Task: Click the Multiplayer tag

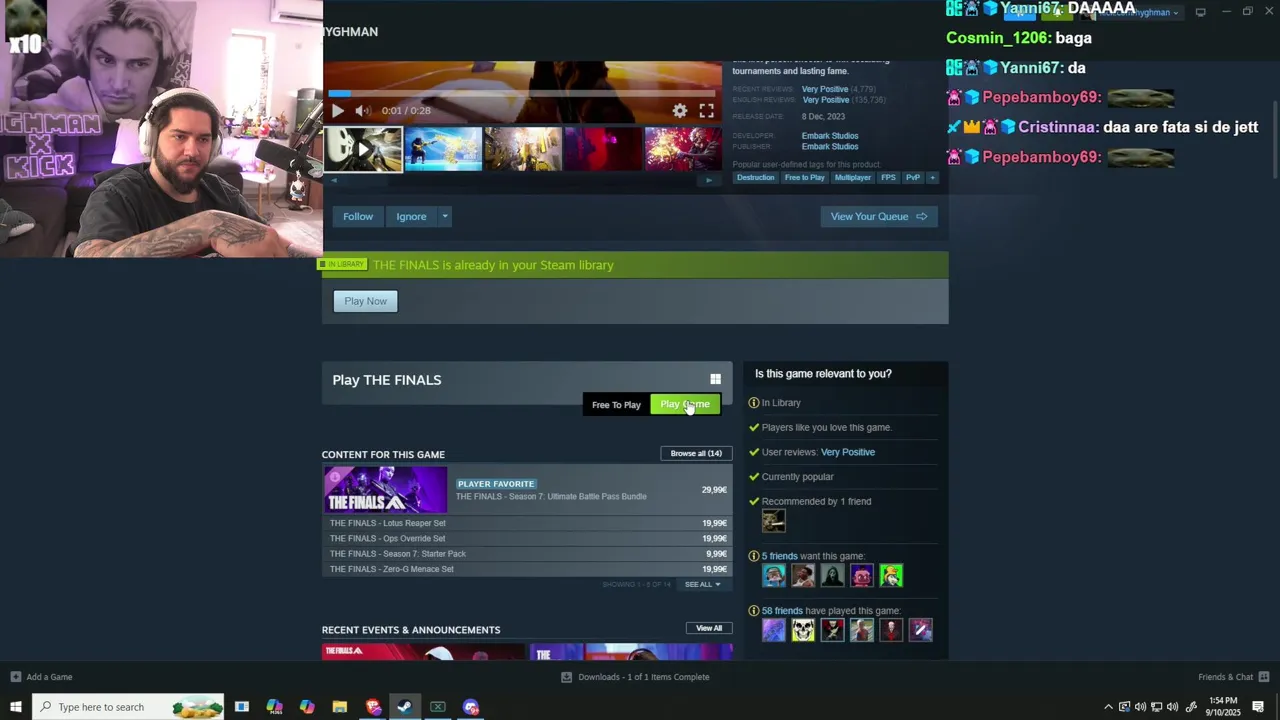Action: coord(853,178)
